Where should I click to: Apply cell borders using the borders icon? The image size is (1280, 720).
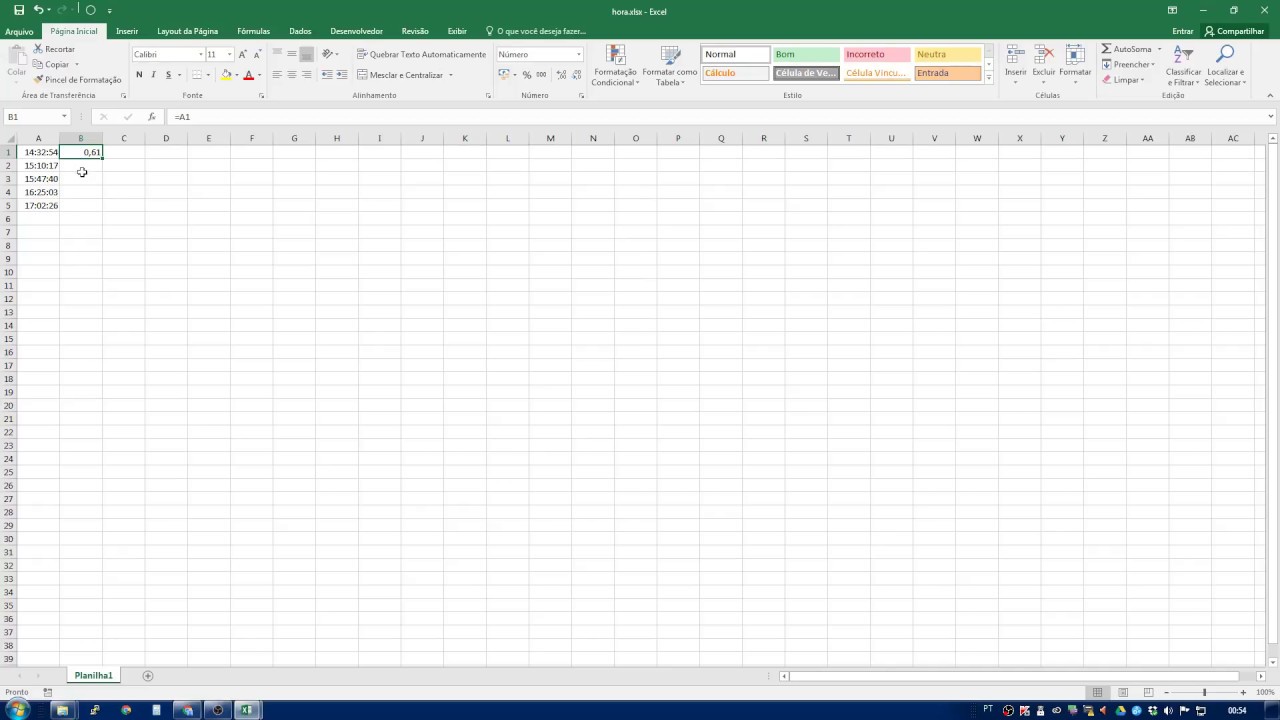pos(197,75)
